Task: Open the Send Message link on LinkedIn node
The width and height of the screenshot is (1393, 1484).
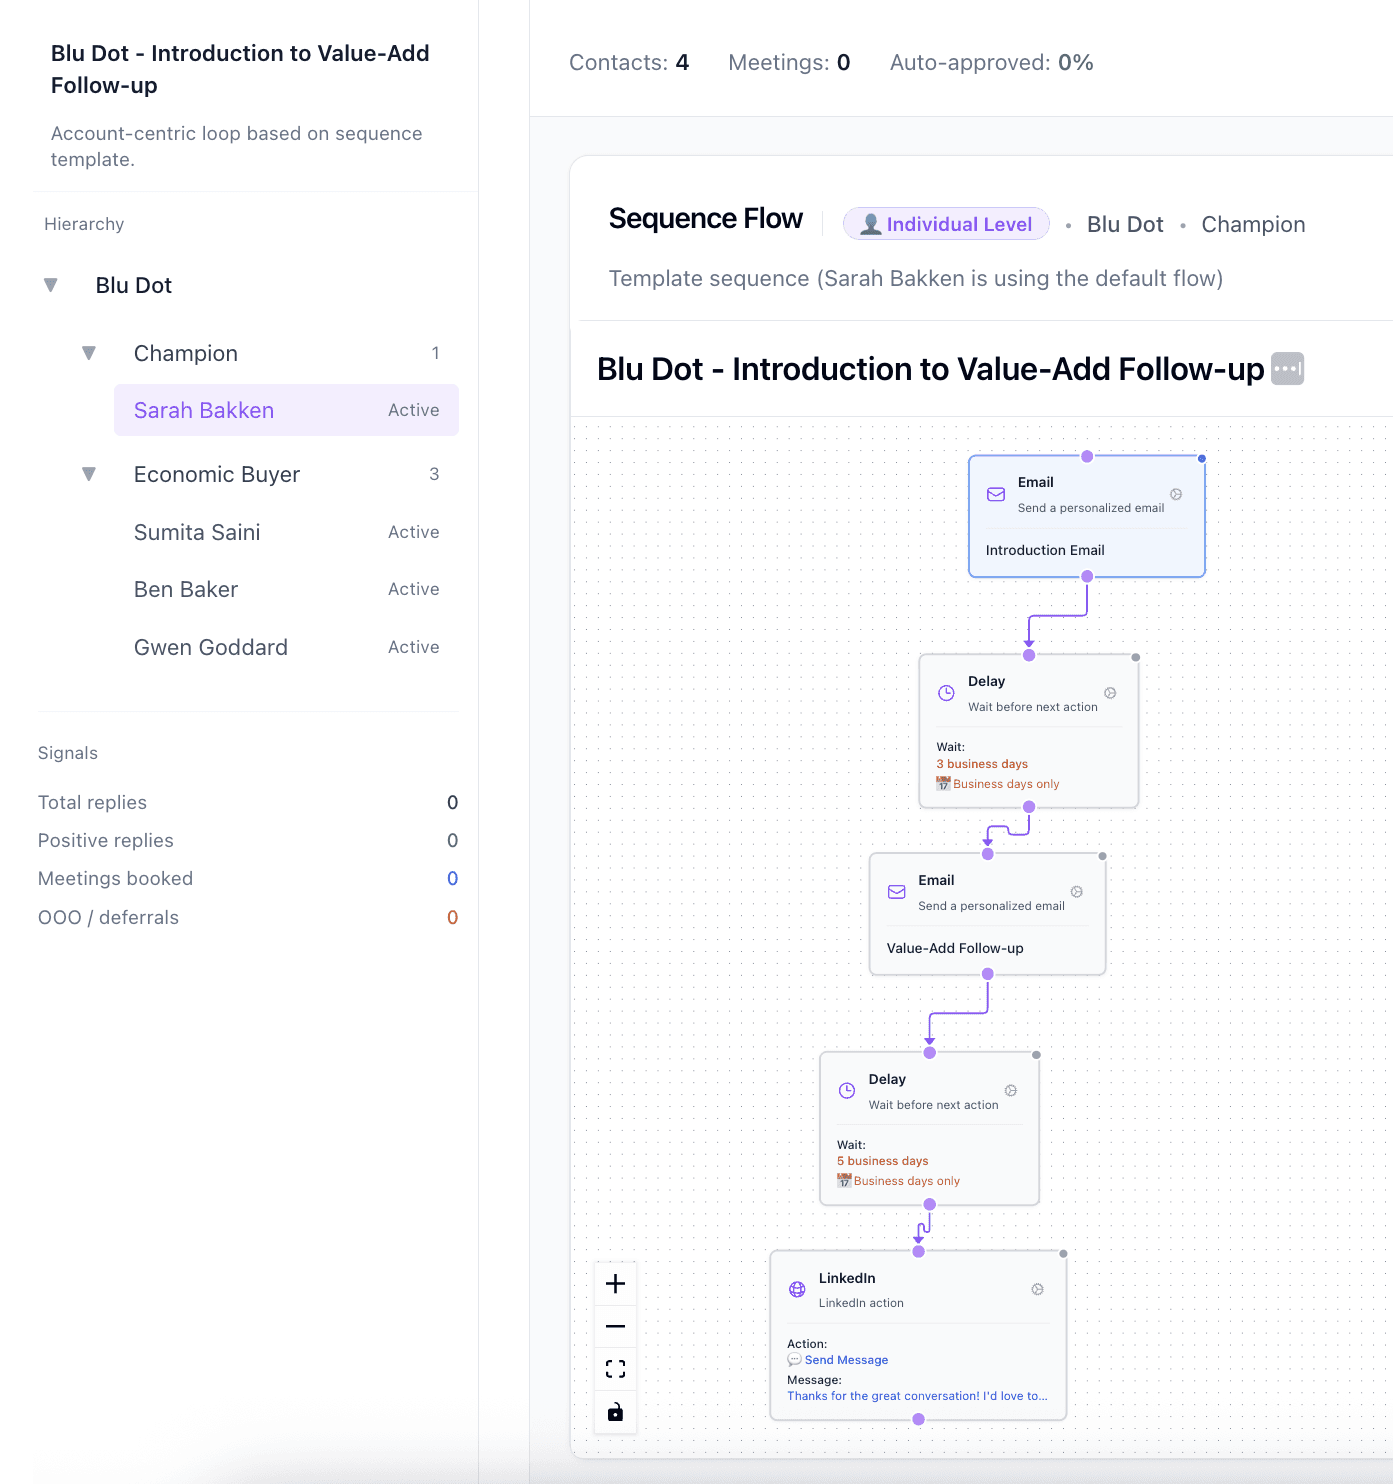Action: pos(845,1359)
